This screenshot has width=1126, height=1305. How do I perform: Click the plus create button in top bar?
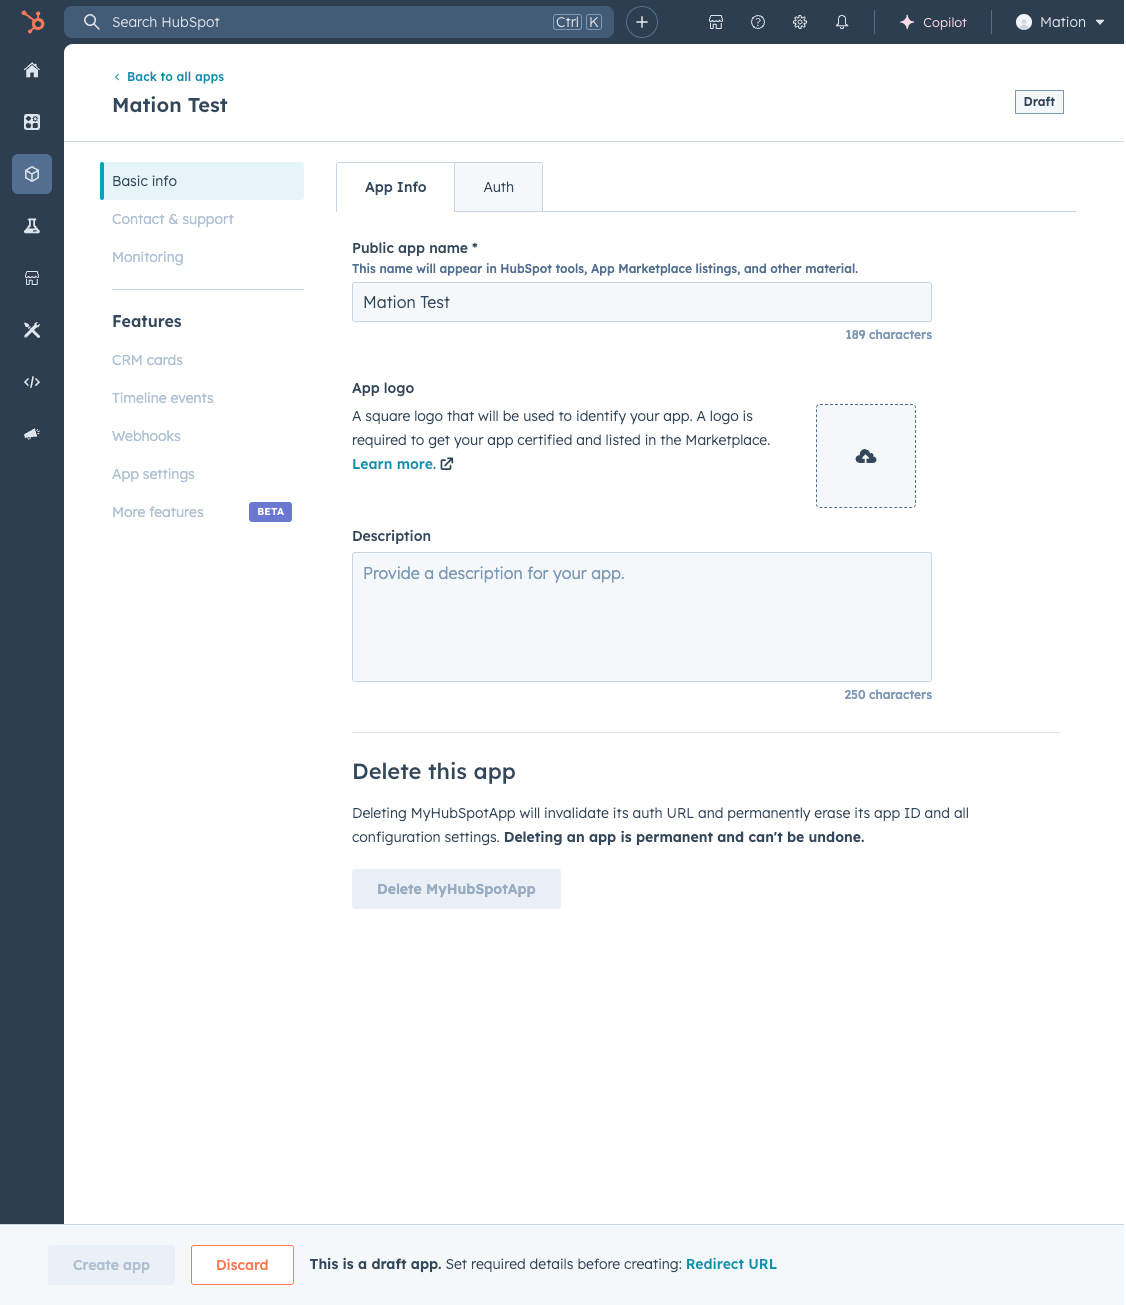tap(642, 22)
